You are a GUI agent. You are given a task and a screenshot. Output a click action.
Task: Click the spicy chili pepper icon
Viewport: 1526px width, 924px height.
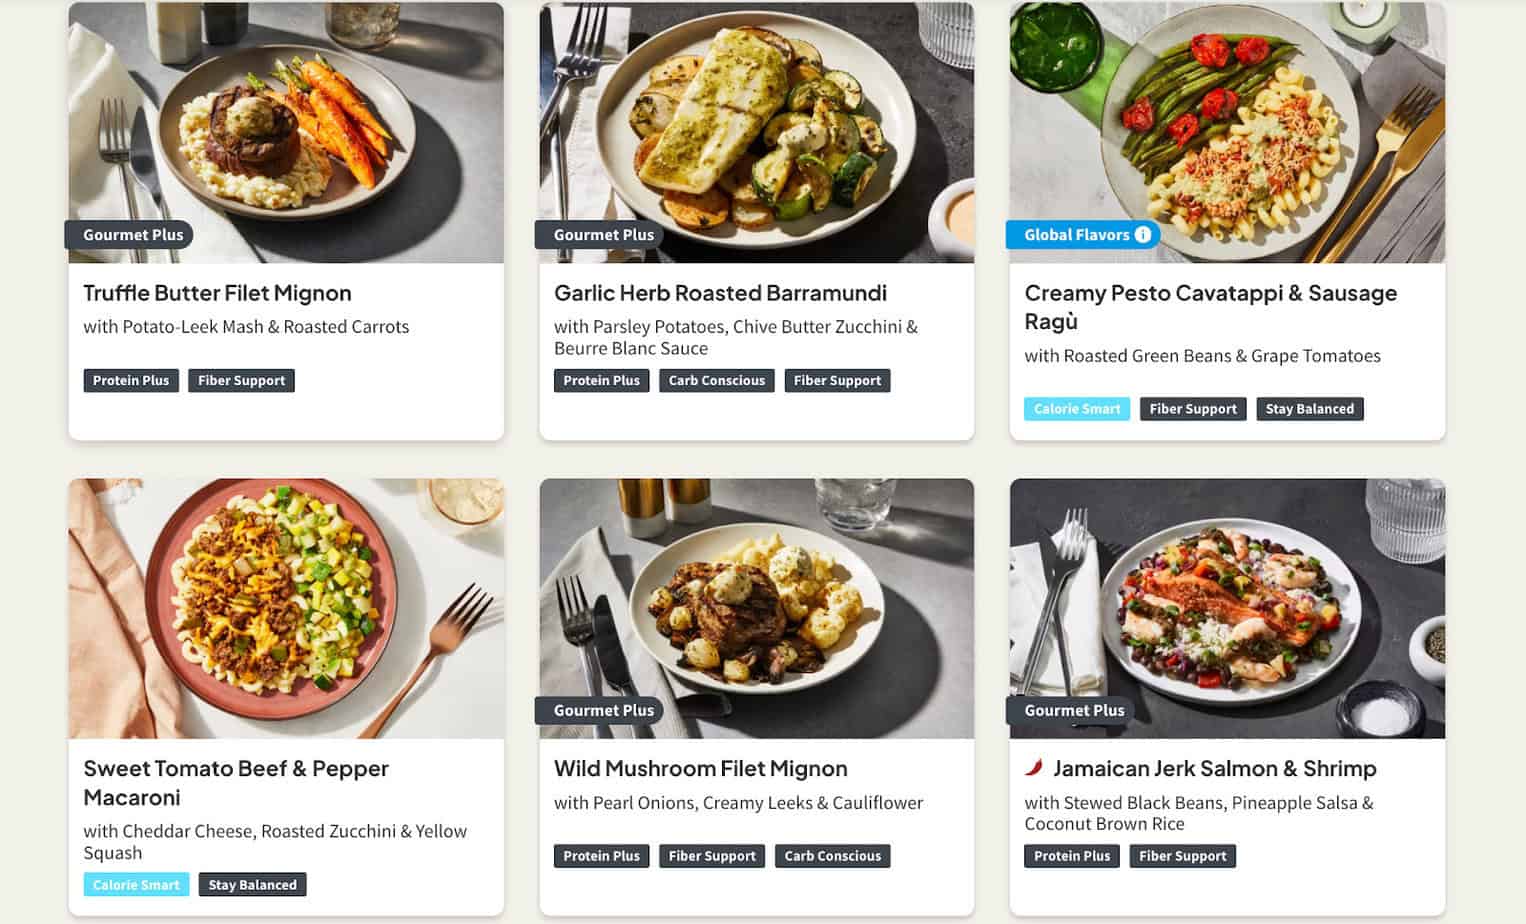1034,768
